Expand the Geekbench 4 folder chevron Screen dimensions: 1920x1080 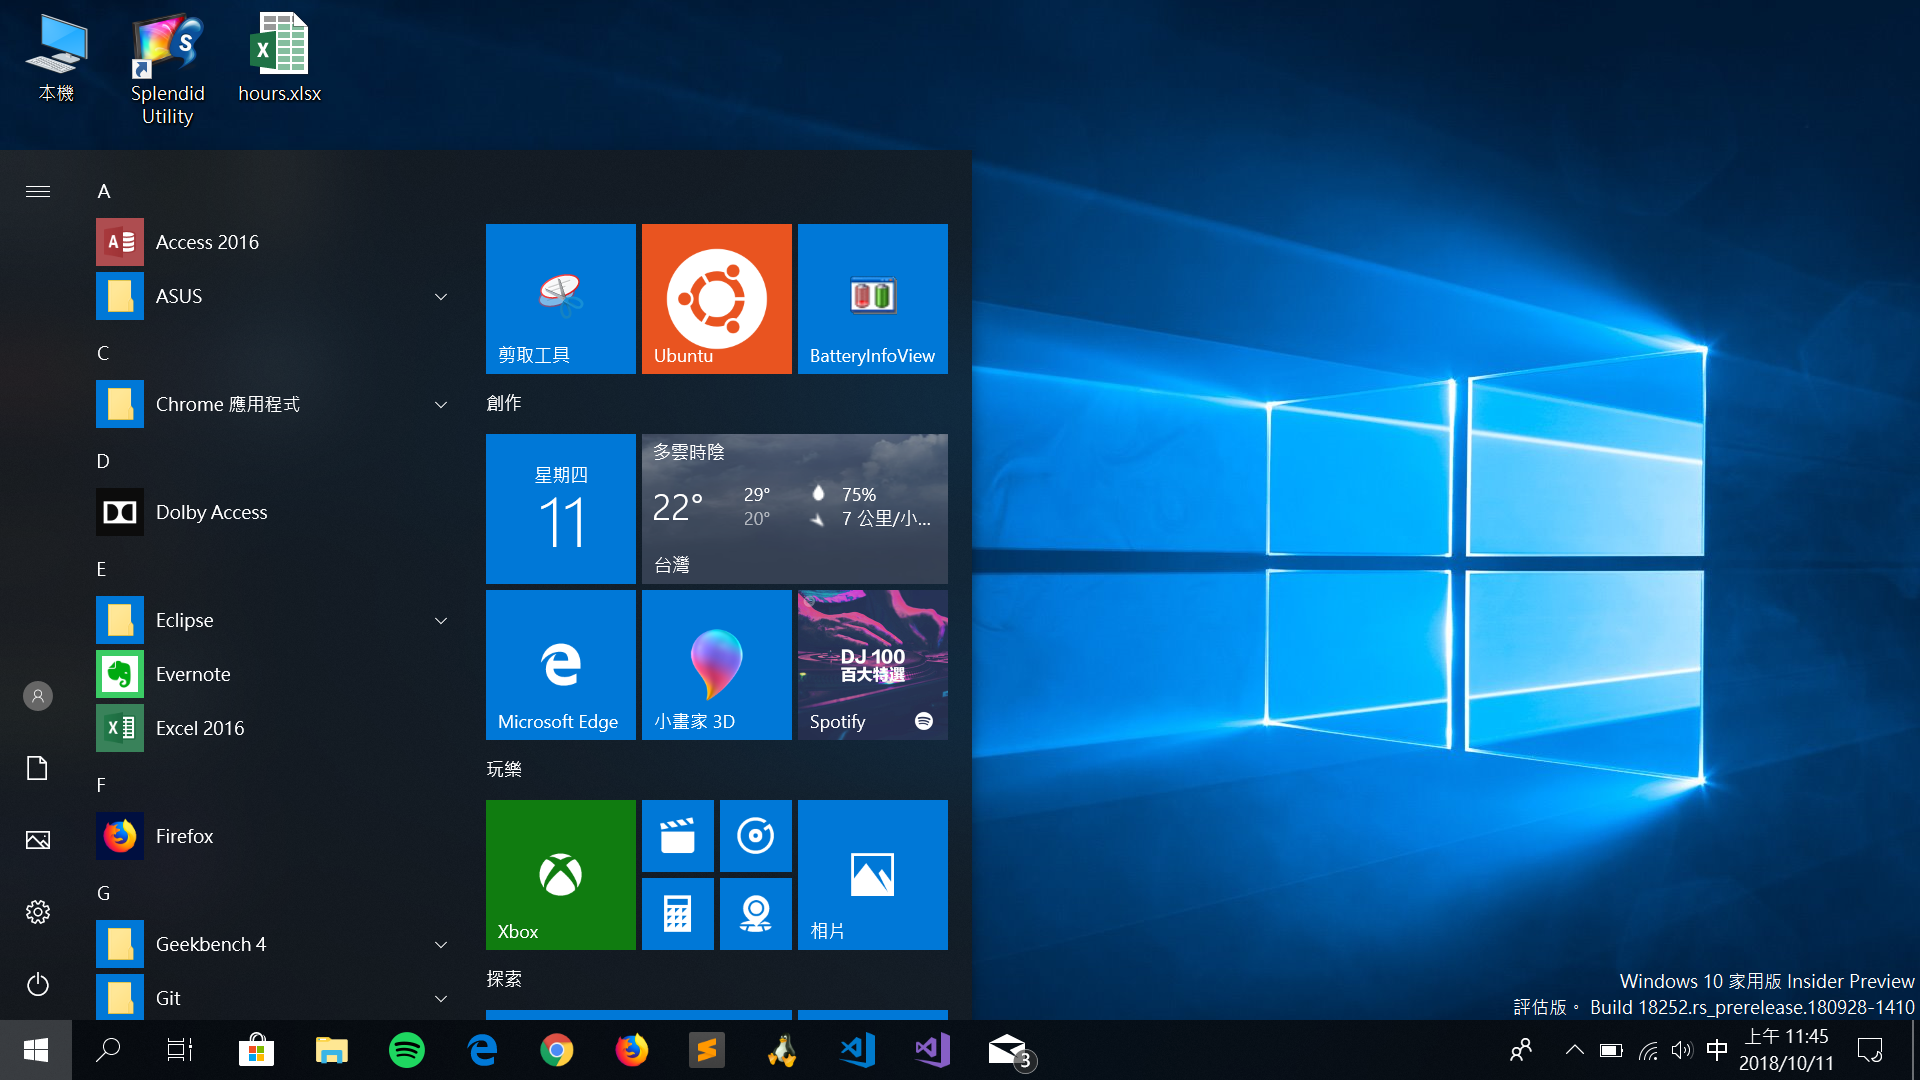(x=441, y=945)
